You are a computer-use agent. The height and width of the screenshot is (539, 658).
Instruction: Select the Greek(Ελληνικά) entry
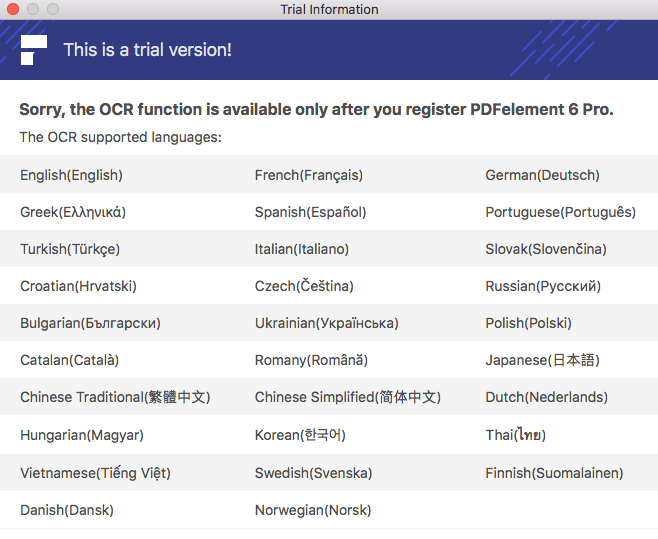(x=73, y=212)
